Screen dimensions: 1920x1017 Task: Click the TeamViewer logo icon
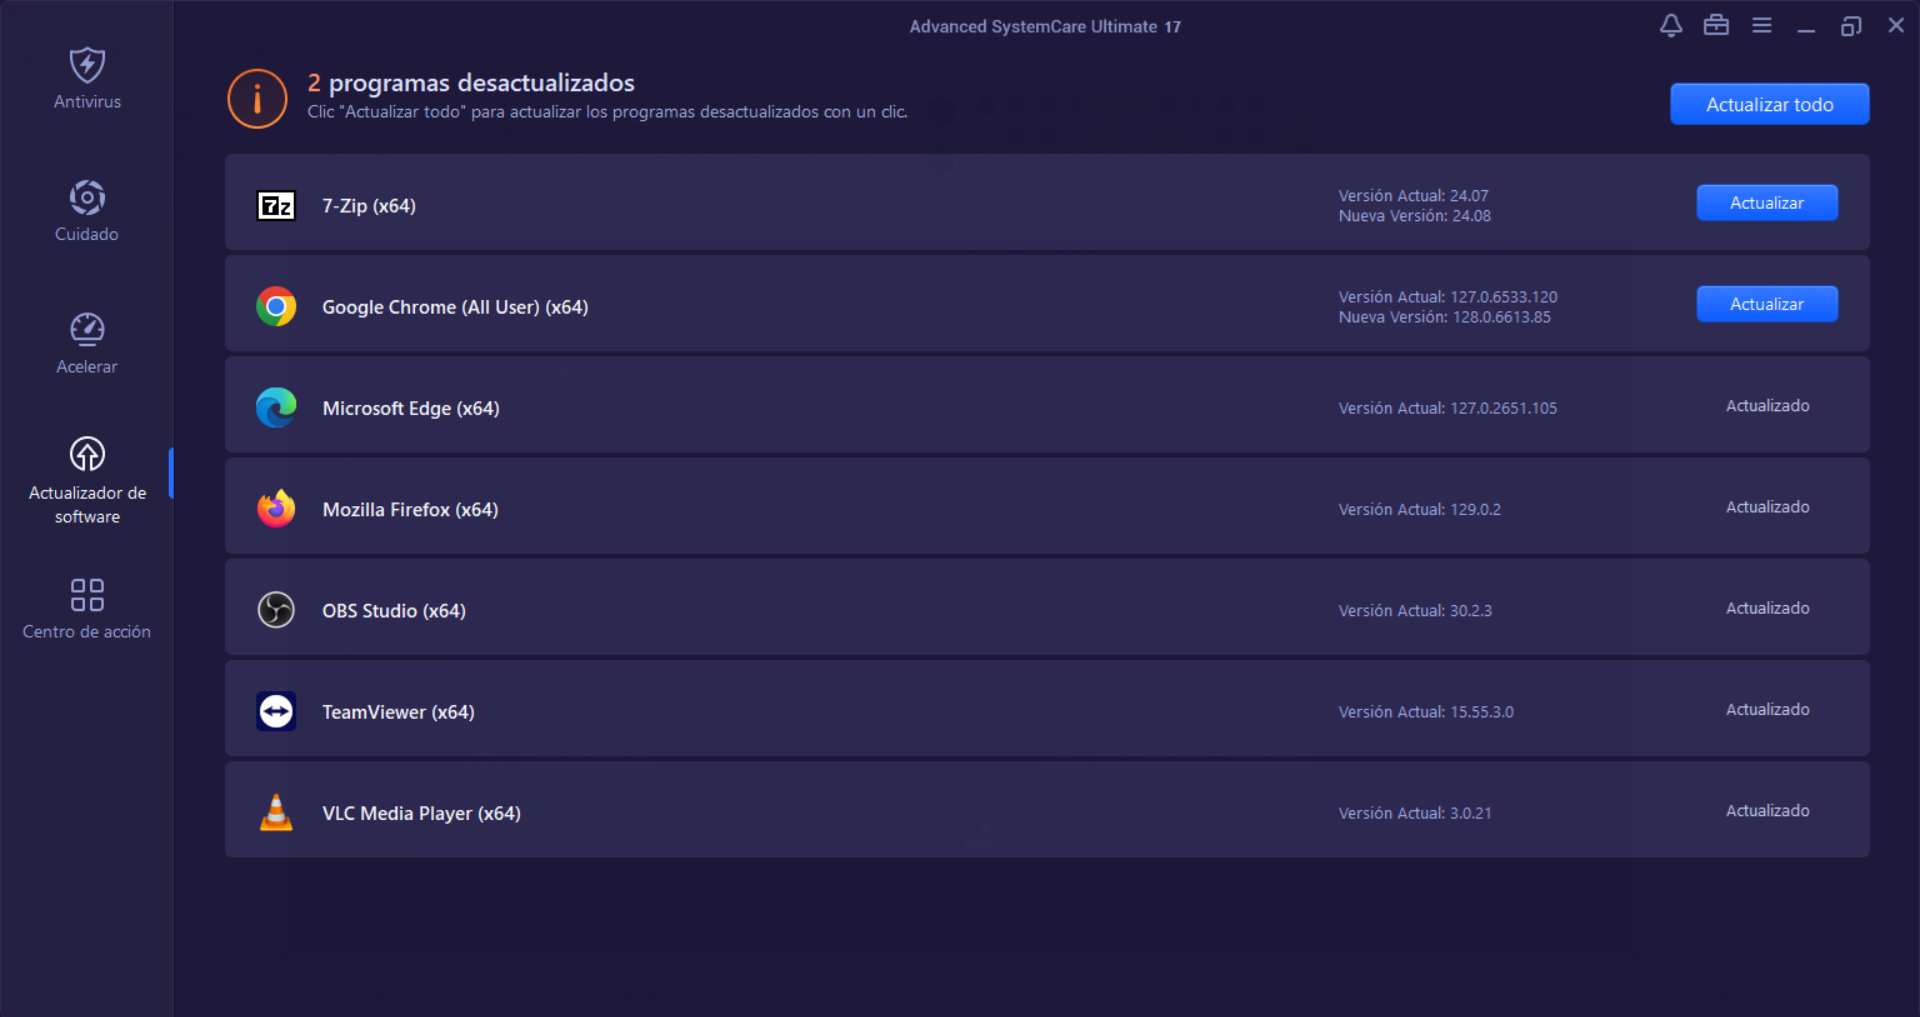click(276, 711)
